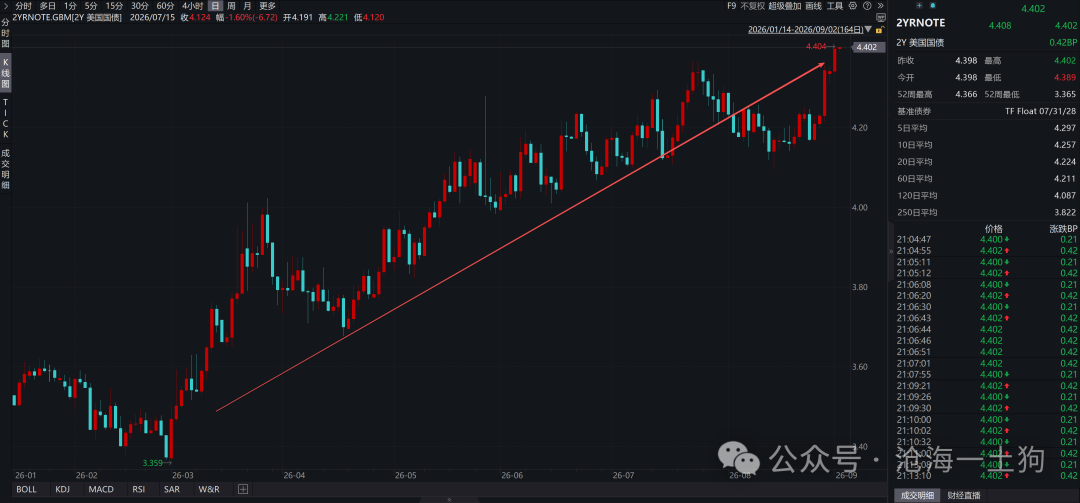Click the monitor display icon below toolbar

click(880, 17)
